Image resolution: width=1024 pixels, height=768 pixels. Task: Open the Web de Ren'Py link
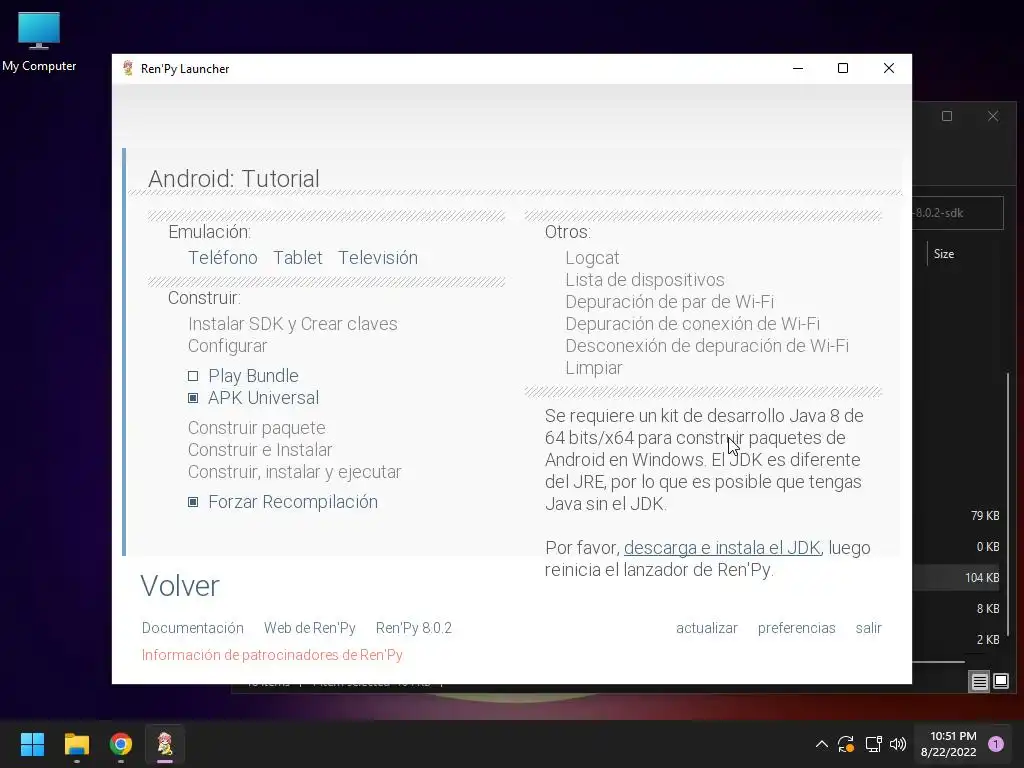[310, 628]
